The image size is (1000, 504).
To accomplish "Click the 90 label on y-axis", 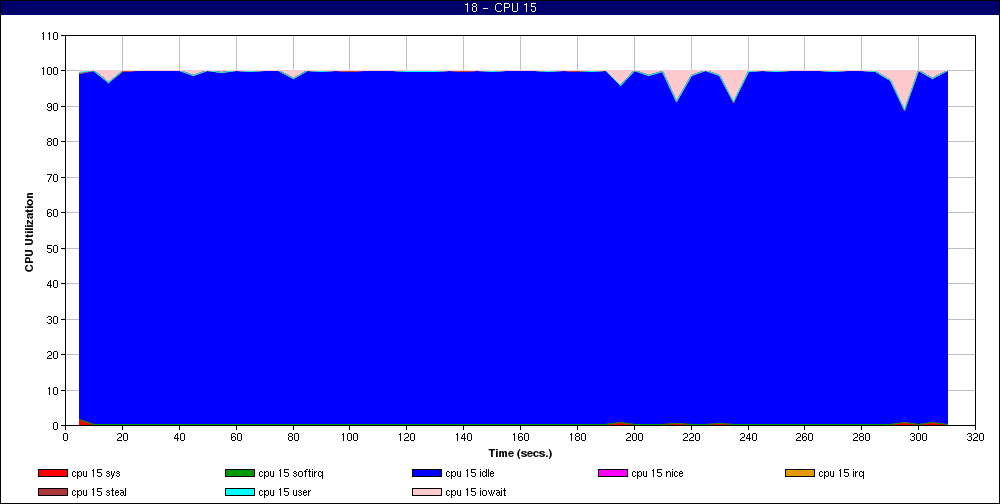I will (x=54, y=107).
